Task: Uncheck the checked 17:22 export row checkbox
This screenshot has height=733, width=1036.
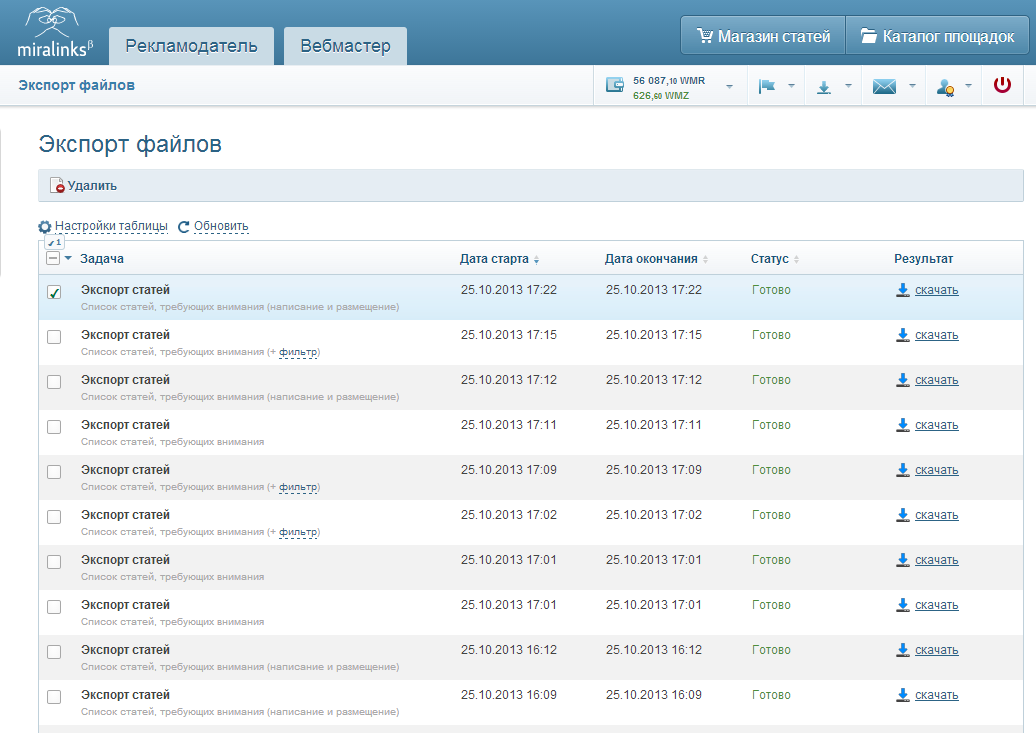Action: (54, 292)
